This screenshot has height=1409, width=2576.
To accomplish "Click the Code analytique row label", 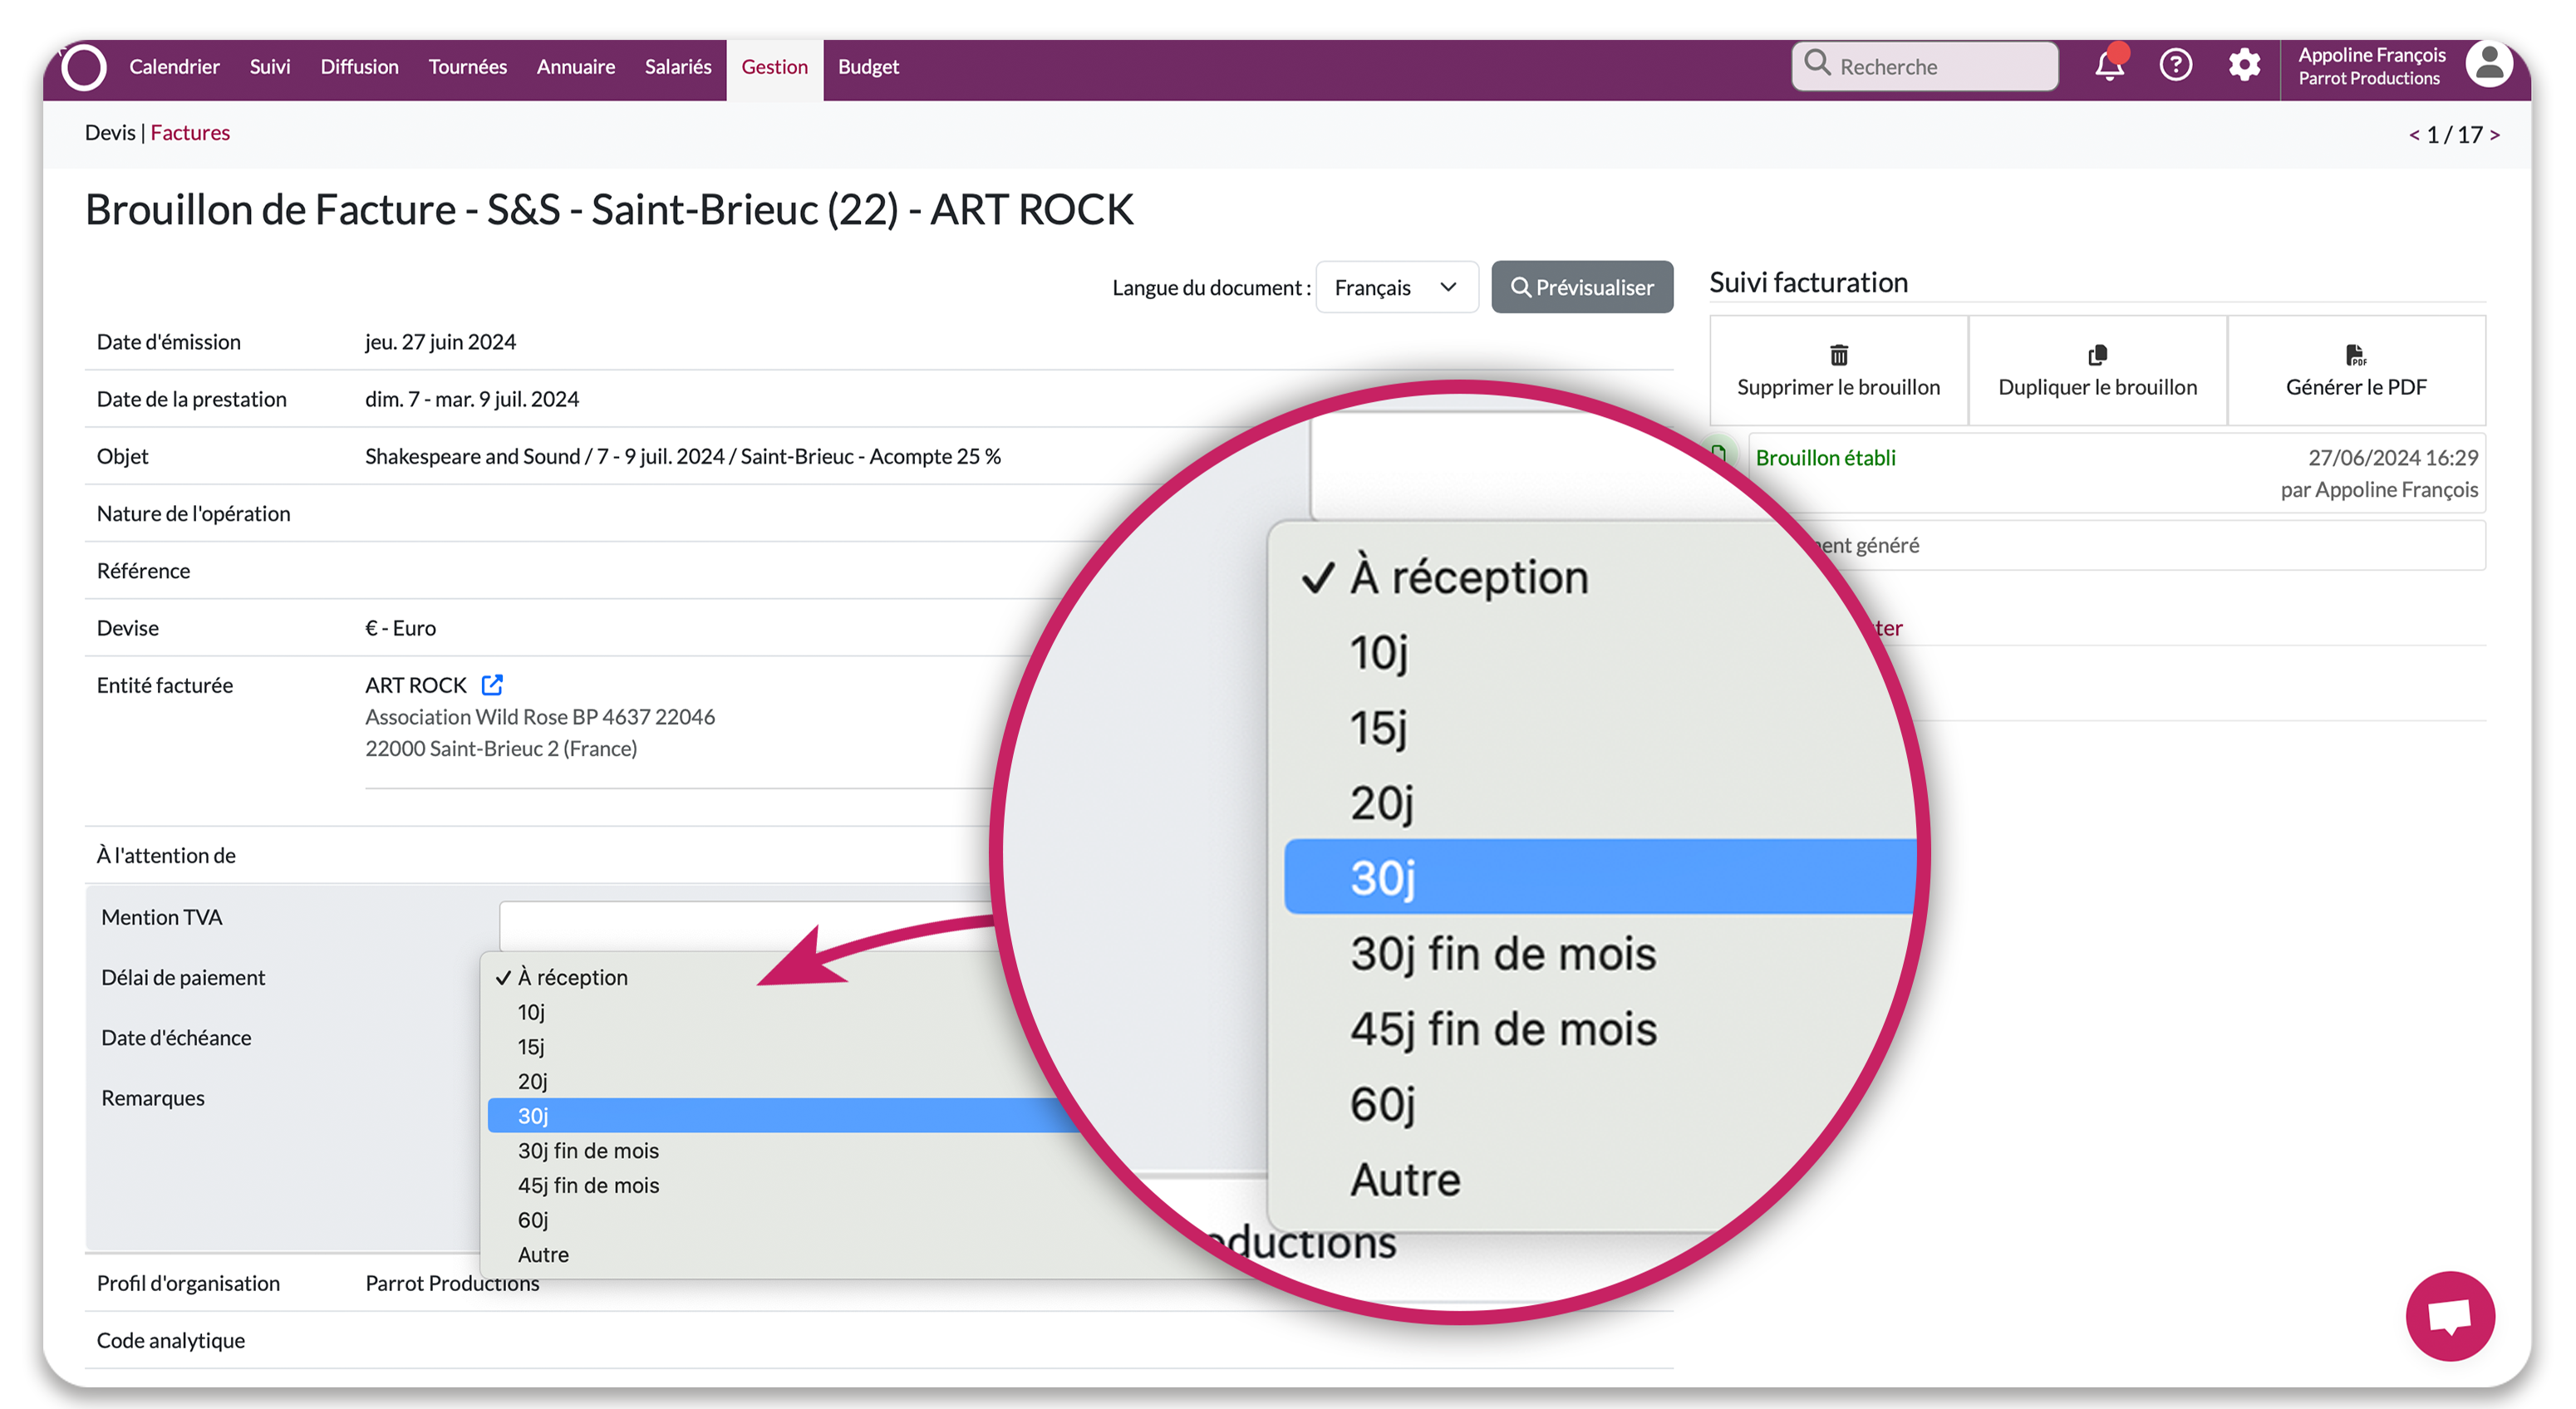I will pyautogui.click(x=170, y=1341).
